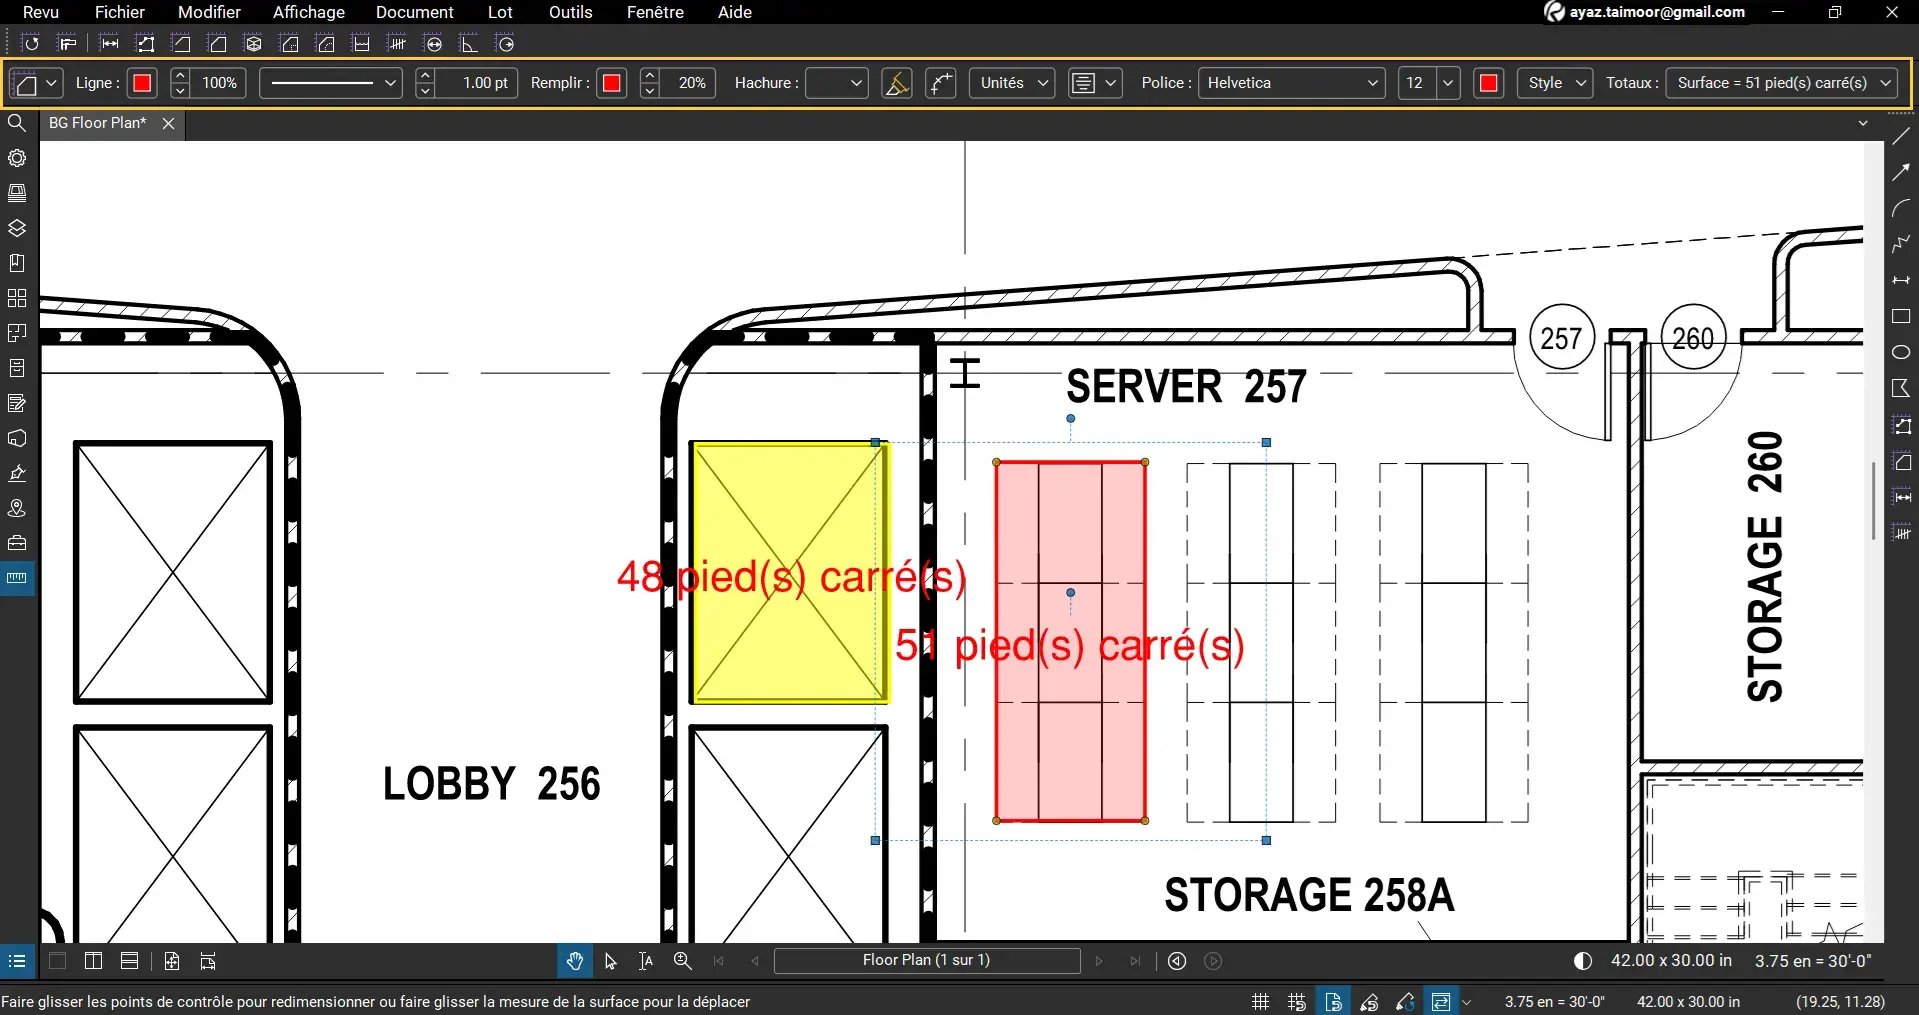Select the text selection tool in status bar
This screenshot has height=1015, width=1919.
click(x=645, y=960)
